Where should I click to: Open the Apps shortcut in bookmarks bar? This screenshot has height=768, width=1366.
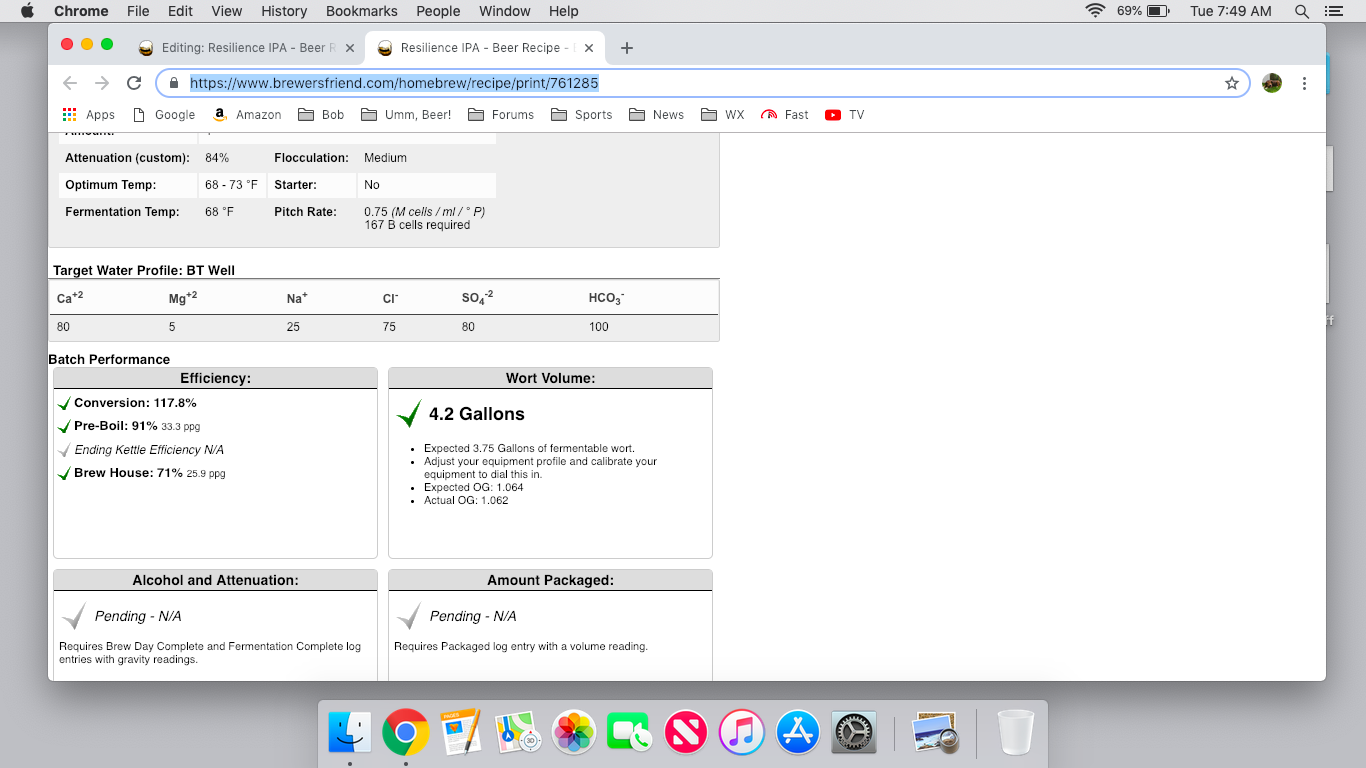coord(89,115)
